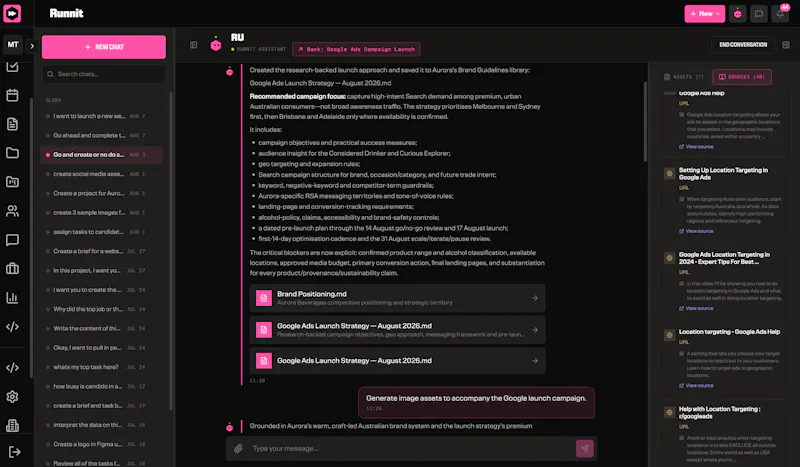Open the notifications bell icon
The image size is (800, 467).
coord(780,14)
